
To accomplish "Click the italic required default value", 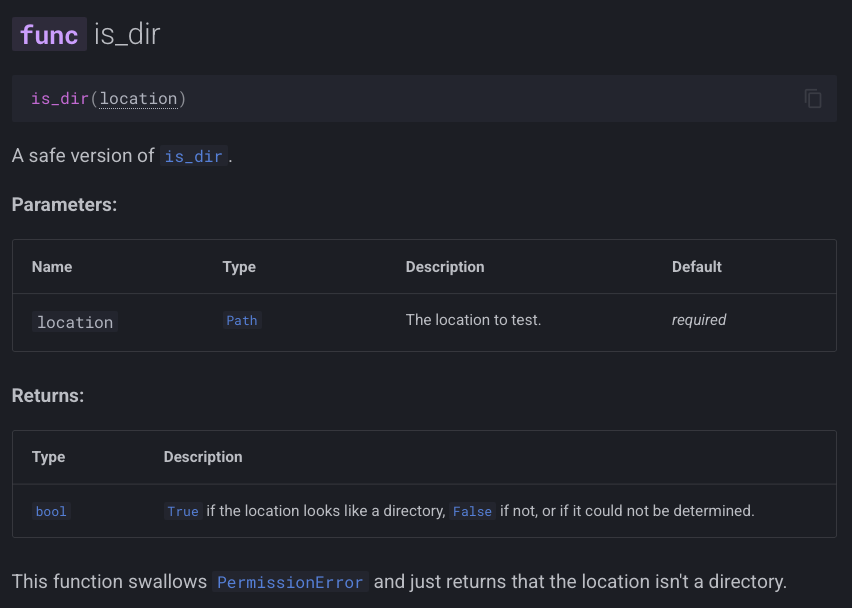I will pos(699,321).
